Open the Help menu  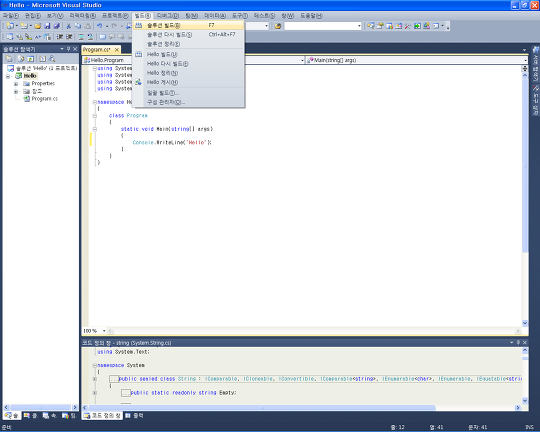(x=311, y=16)
